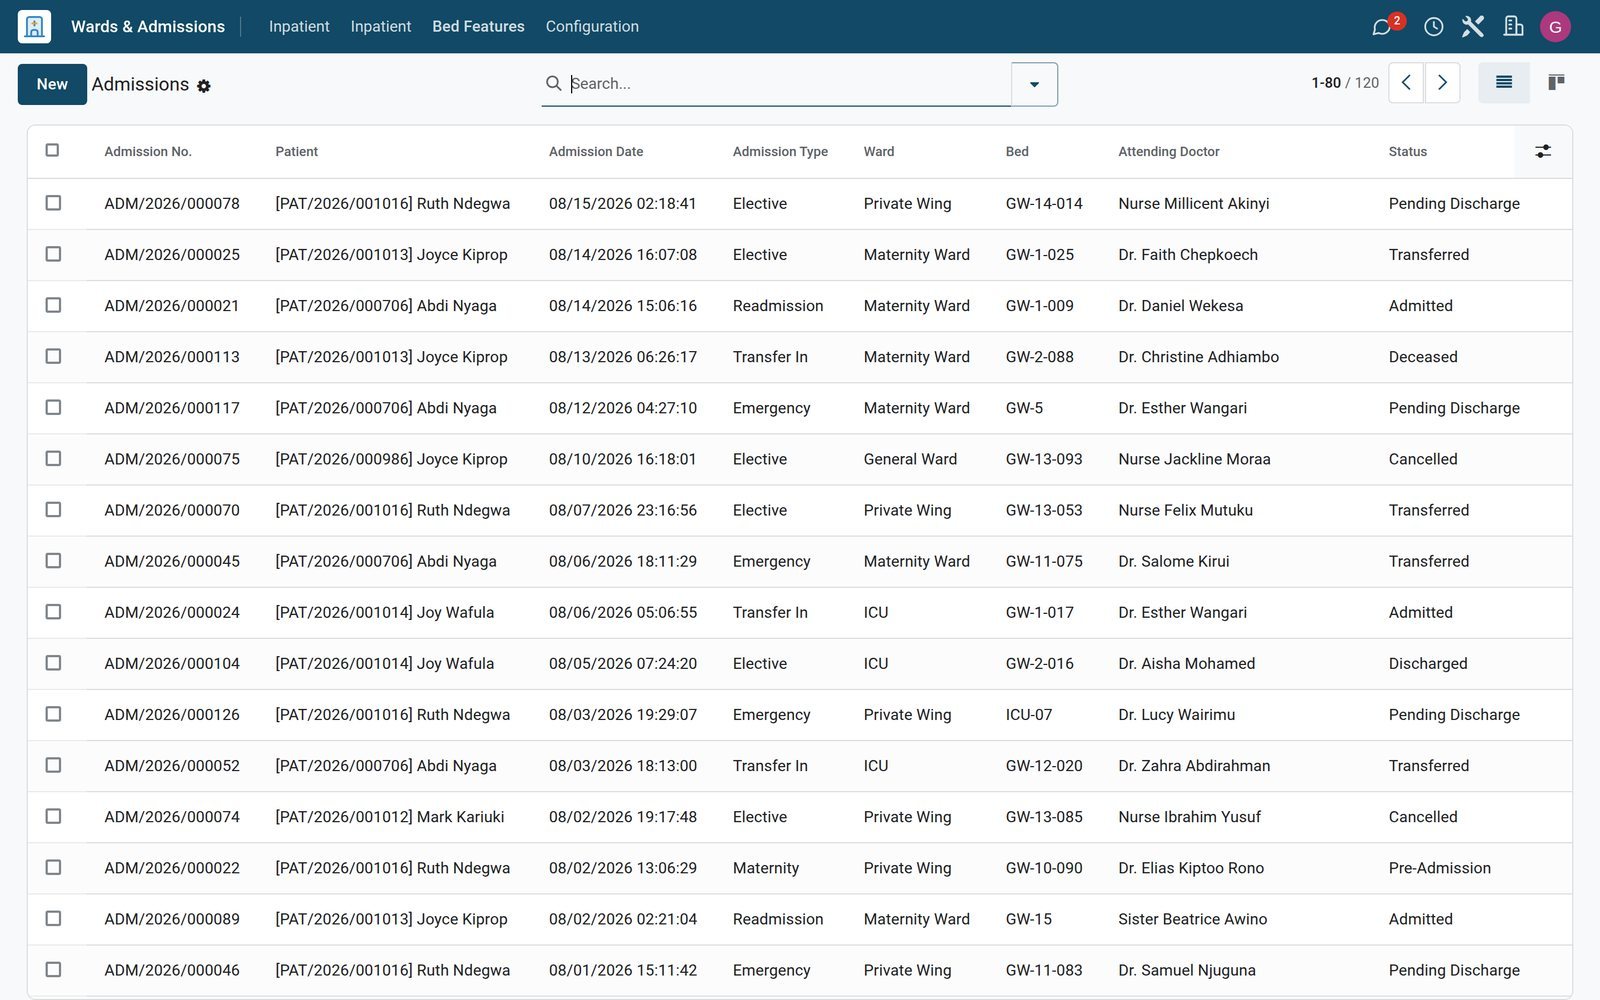Open admission ADM/2026/000025
This screenshot has width=1600, height=1000.
tap(172, 255)
